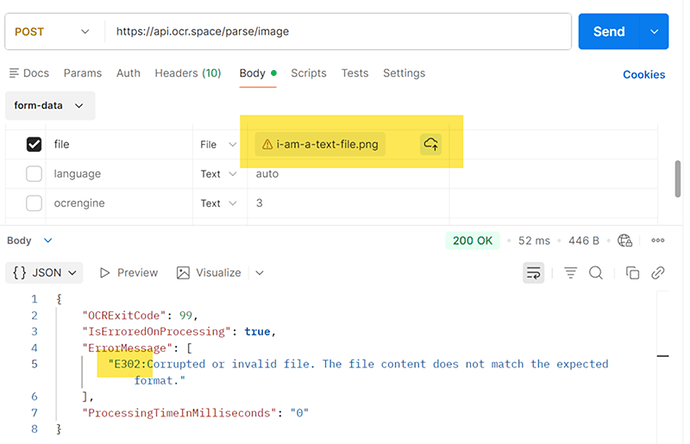Click the Visualize image icon
The height and width of the screenshot is (444, 690).
click(x=183, y=273)
